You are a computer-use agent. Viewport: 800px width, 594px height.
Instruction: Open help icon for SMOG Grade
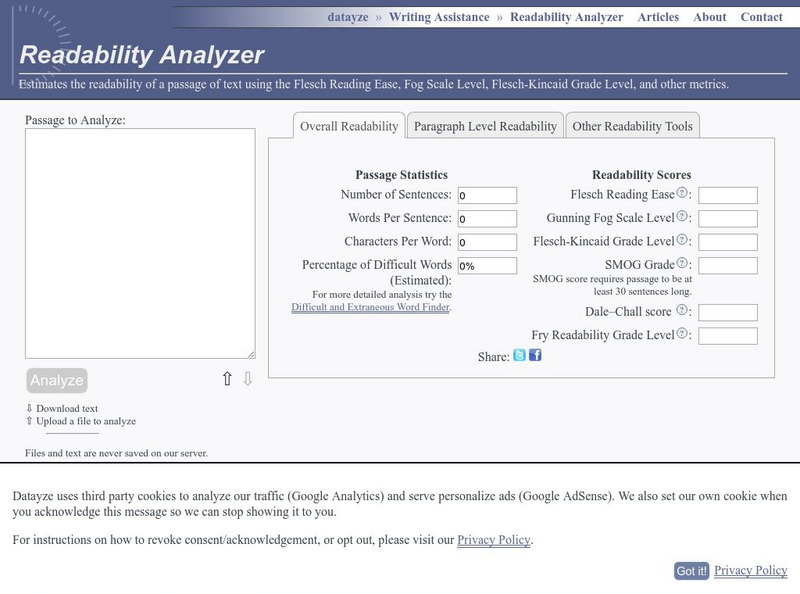(x=682, y=263)
